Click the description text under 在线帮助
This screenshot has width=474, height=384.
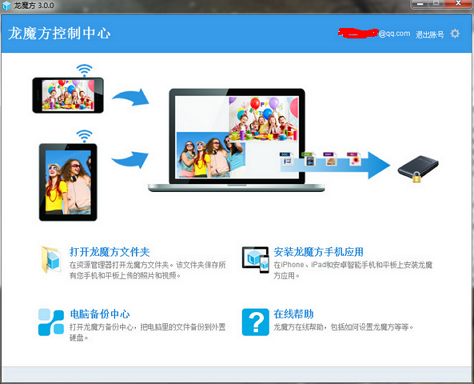343,327
